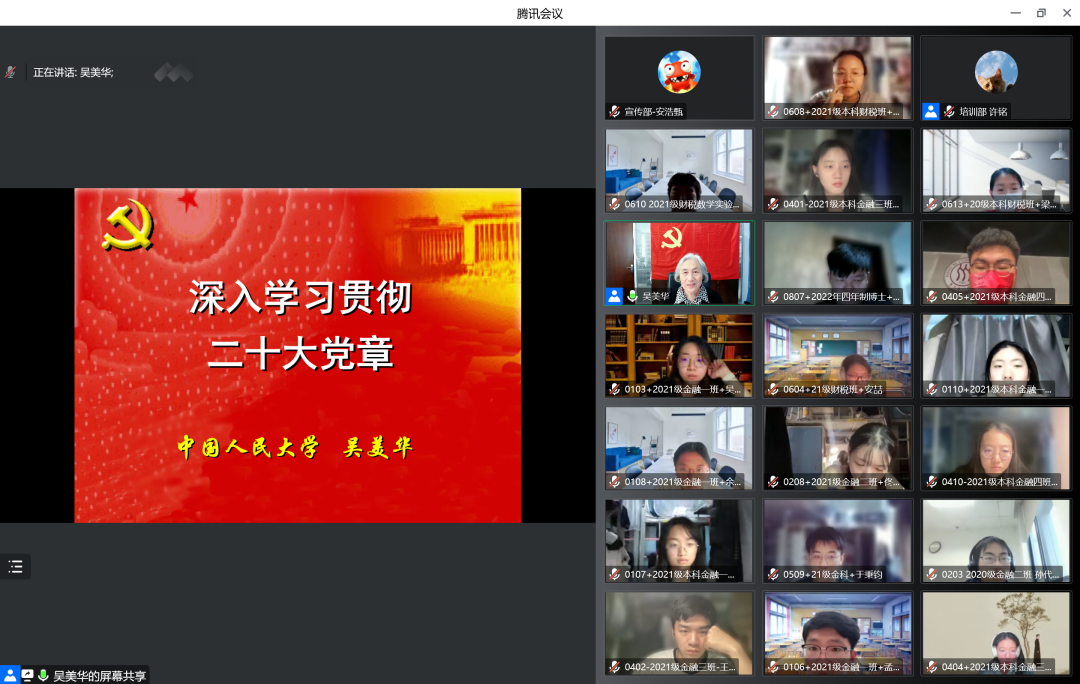Click the muted mic icon on 0401 participant tile

tap(772, 203)
